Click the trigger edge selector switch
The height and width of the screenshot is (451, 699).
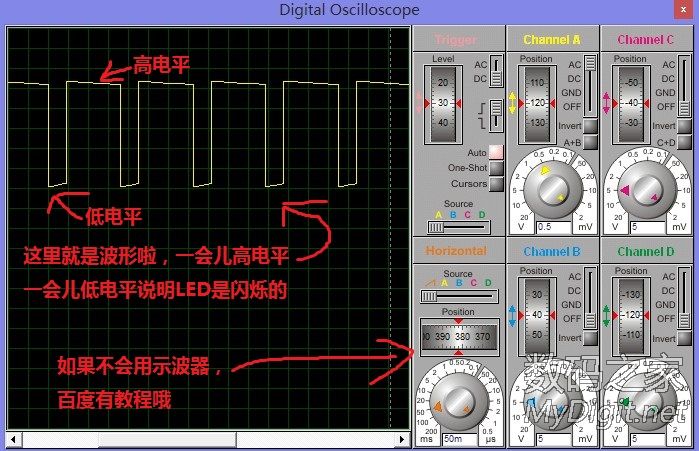pos(494,110)
